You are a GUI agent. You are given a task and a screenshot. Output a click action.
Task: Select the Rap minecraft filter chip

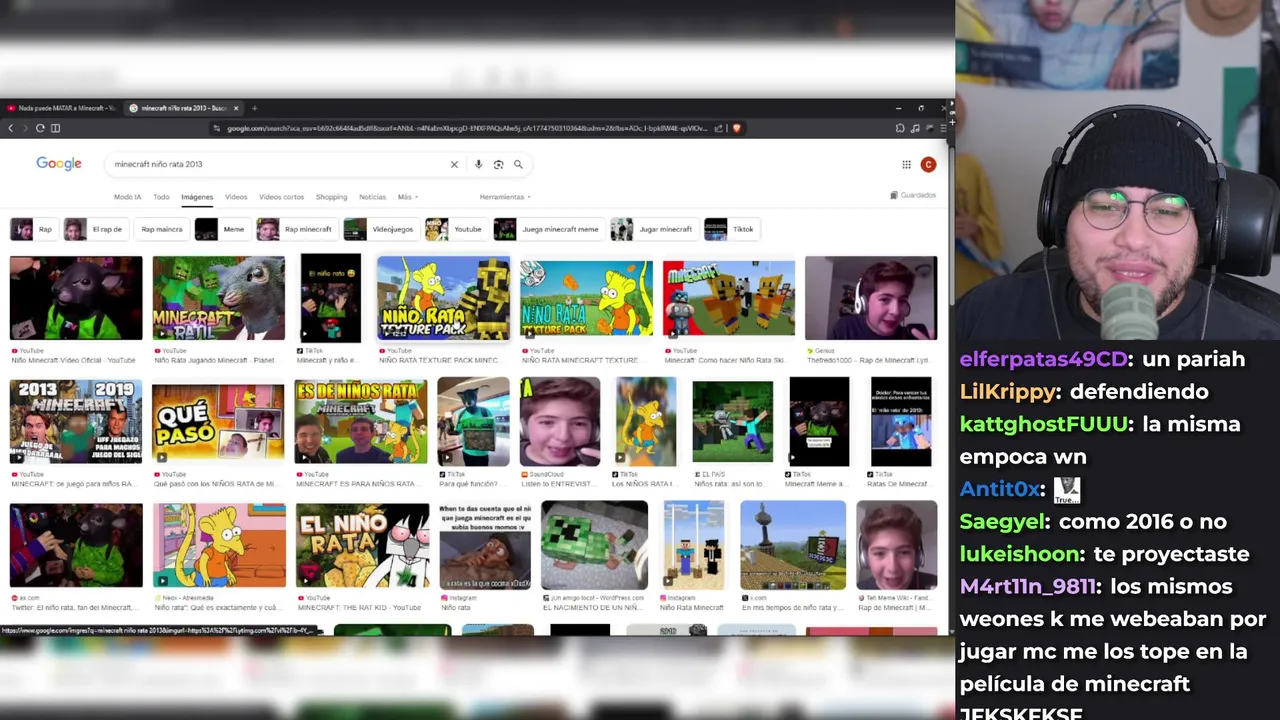[x=297, y=229]
